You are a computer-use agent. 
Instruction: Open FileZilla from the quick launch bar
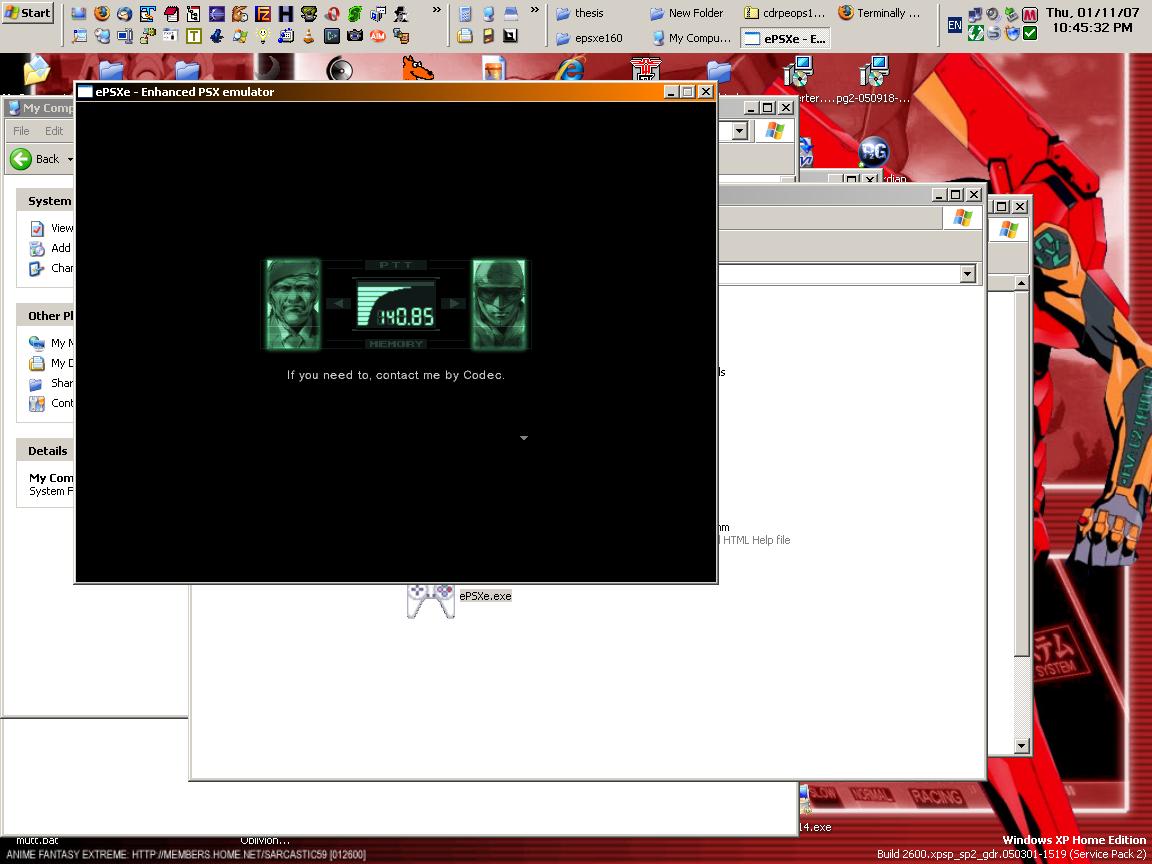[x=262, y=14]
